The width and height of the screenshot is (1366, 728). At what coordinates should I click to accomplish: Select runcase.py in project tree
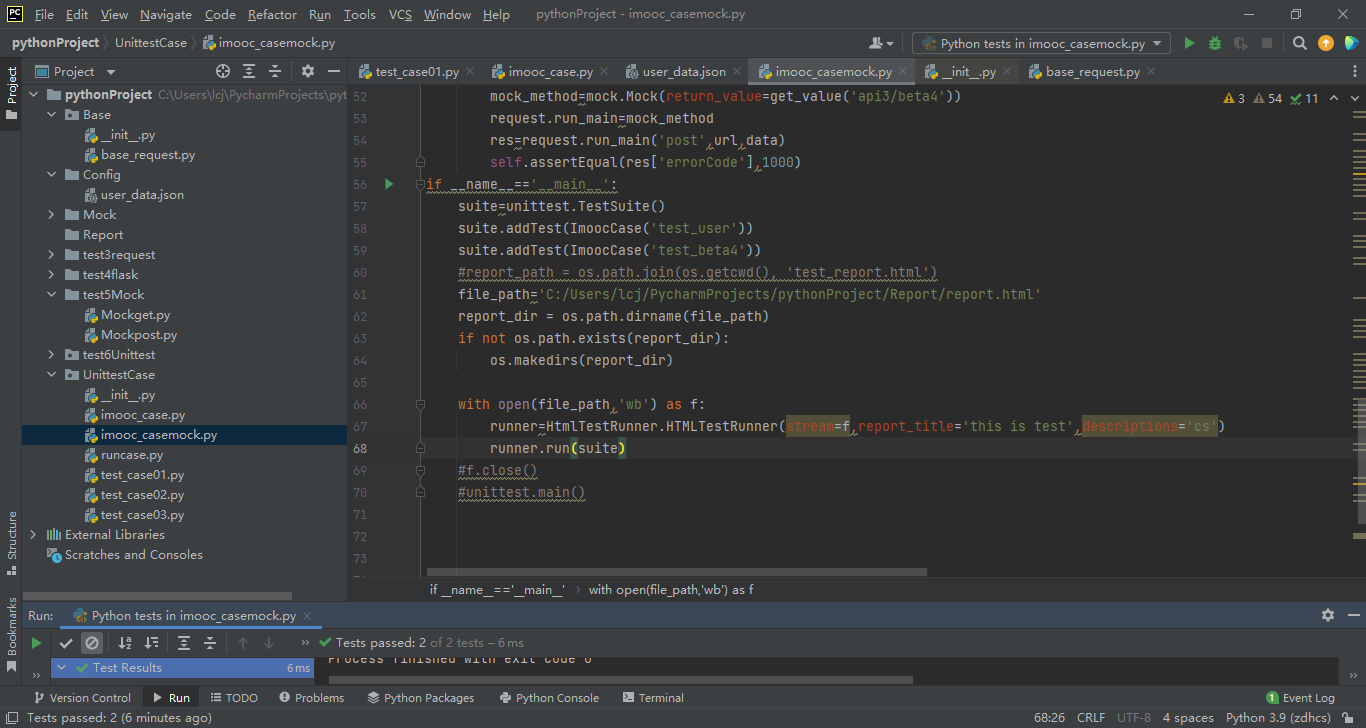tap(131, 454)
